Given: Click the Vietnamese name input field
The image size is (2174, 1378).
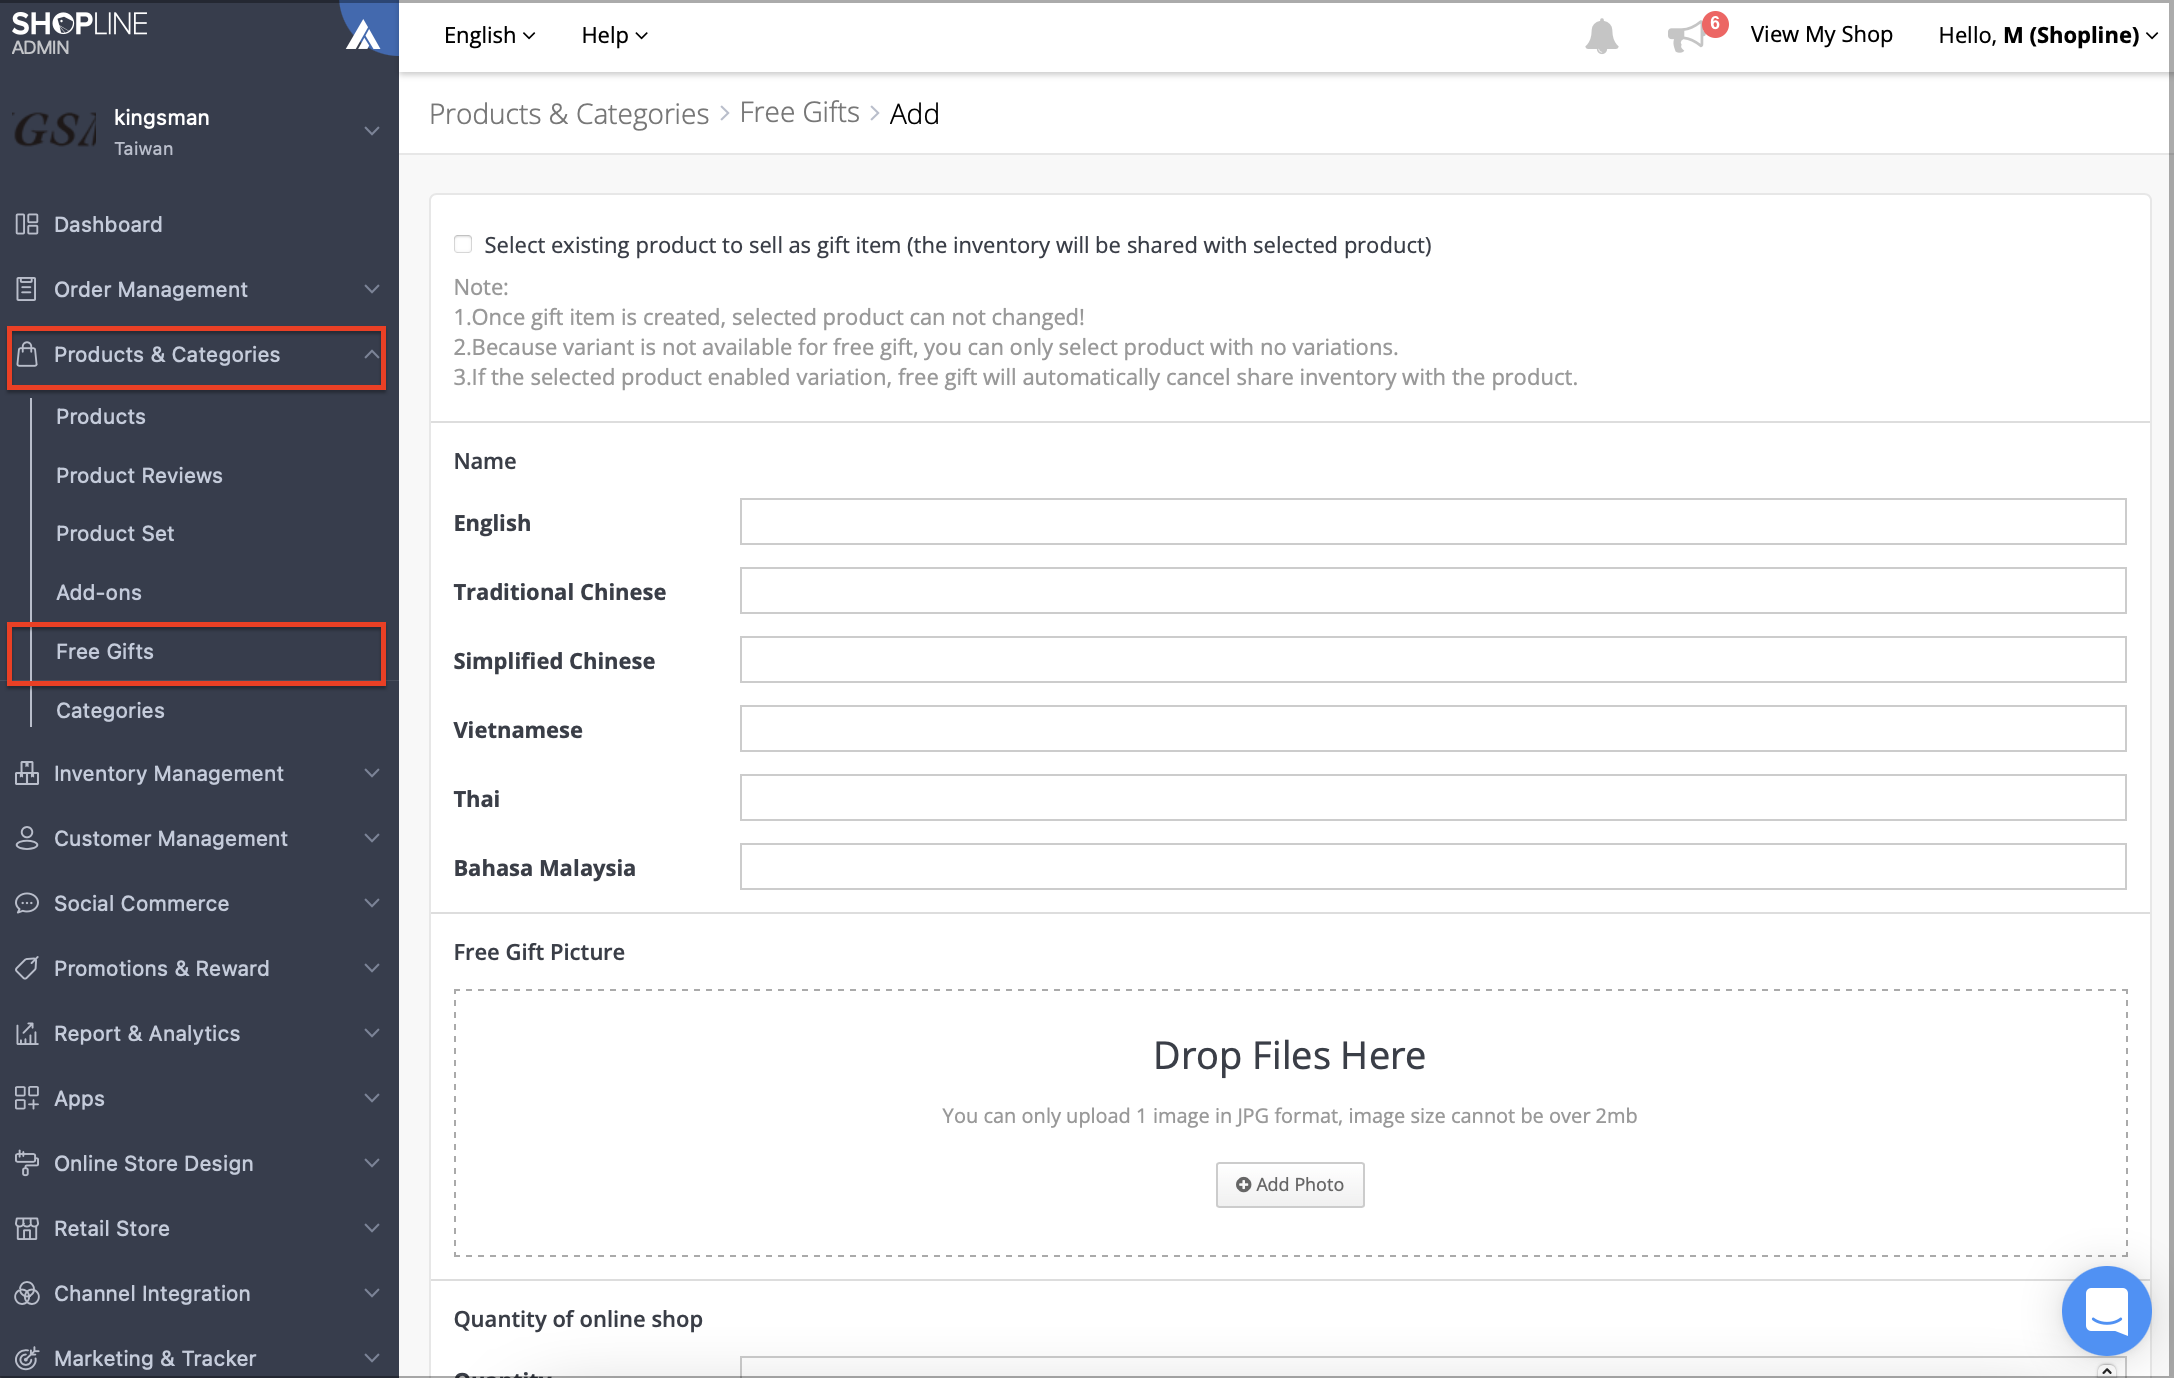Looking at the screenshot, I should pyautogui.click(x=1432, y=729).
